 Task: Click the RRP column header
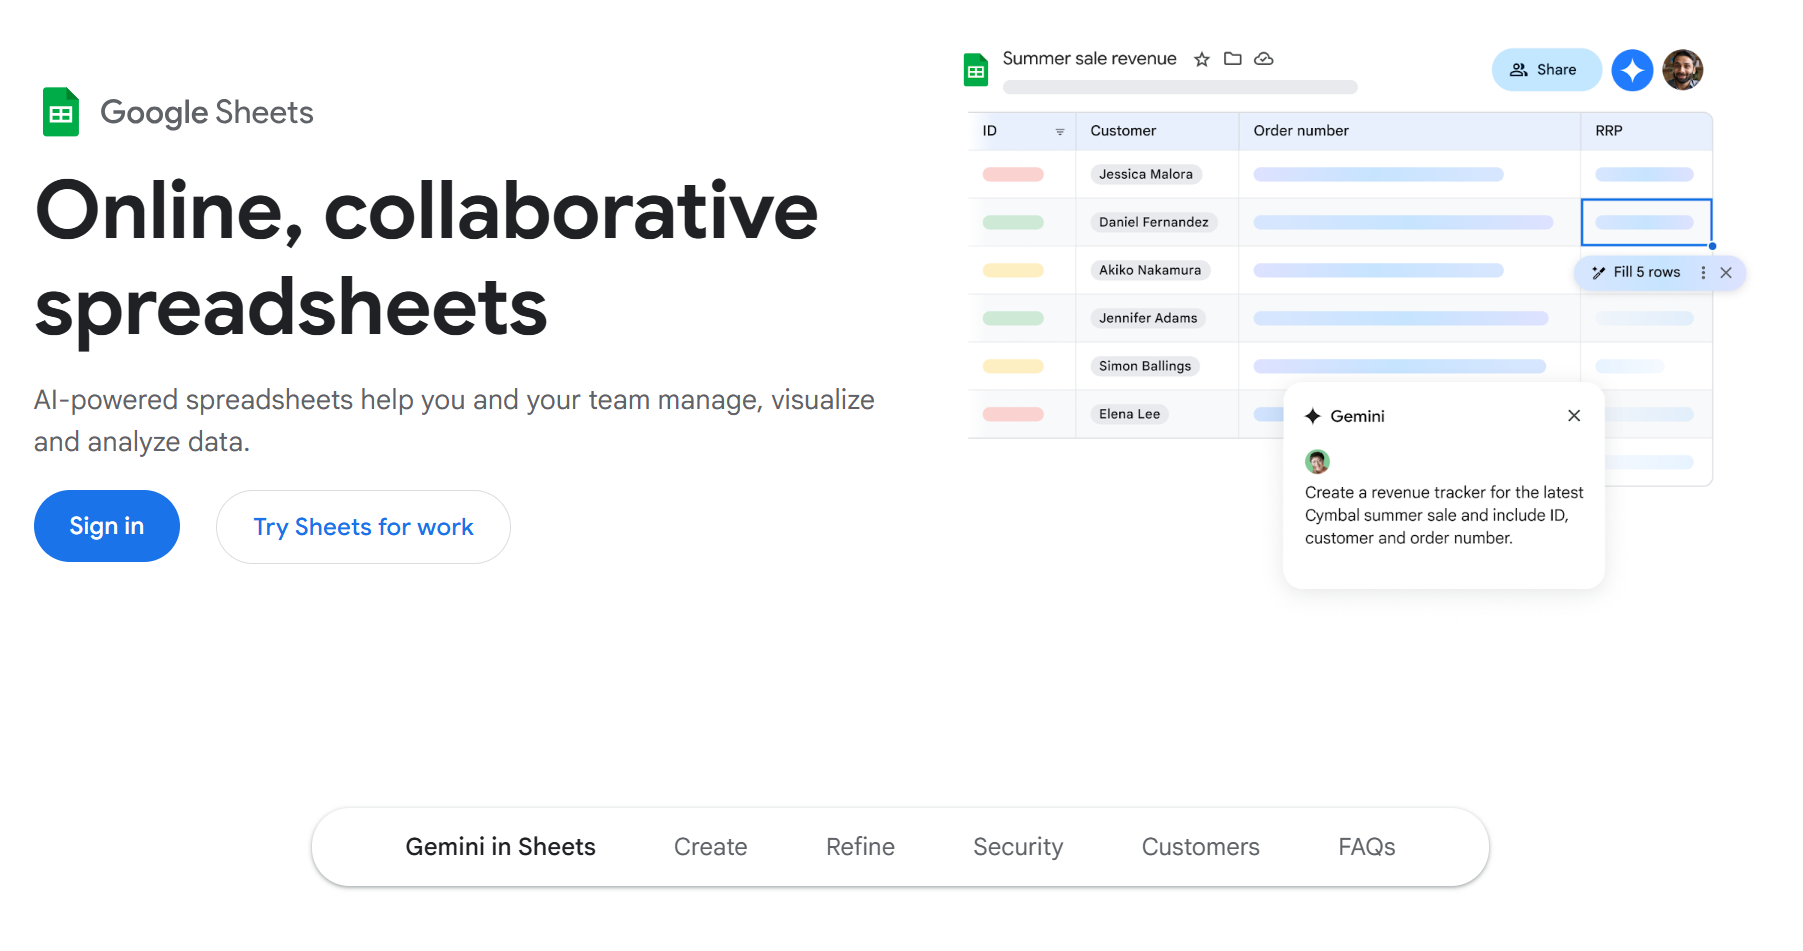click(1646, 131)
